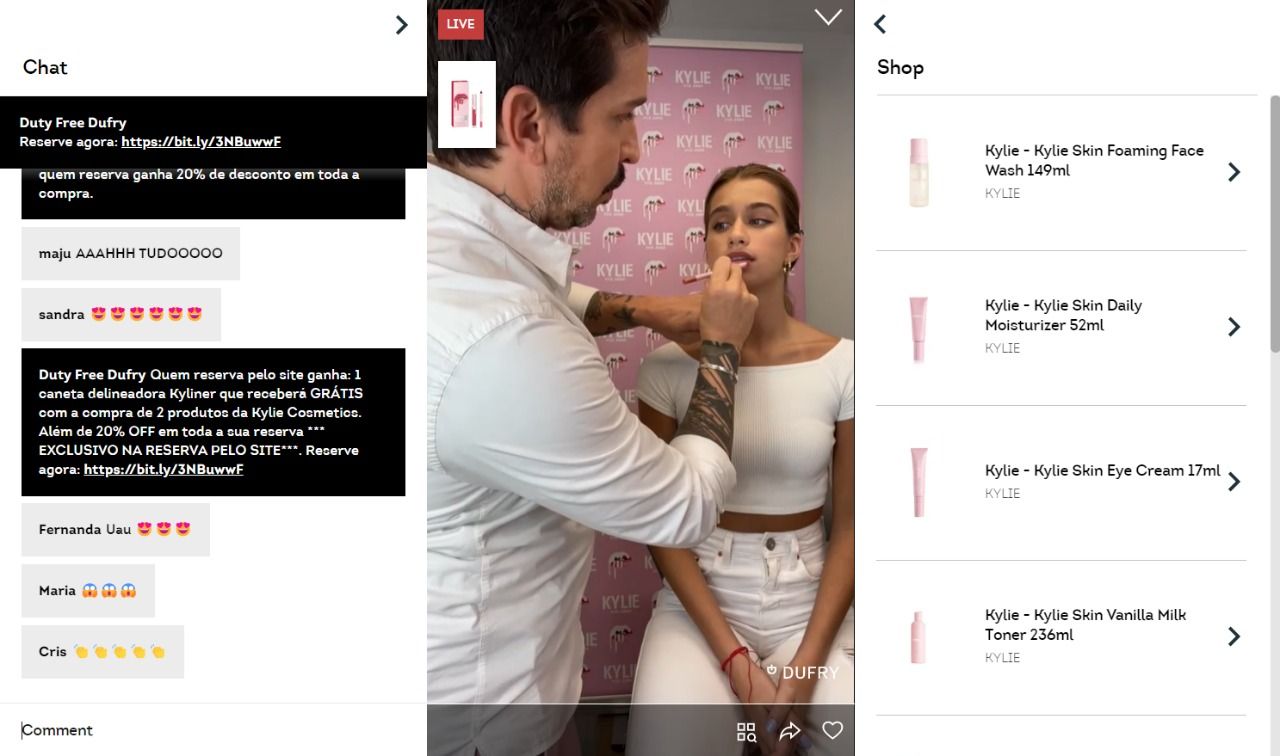Click the 20% de desconto promo message

[x=214, y=193]
